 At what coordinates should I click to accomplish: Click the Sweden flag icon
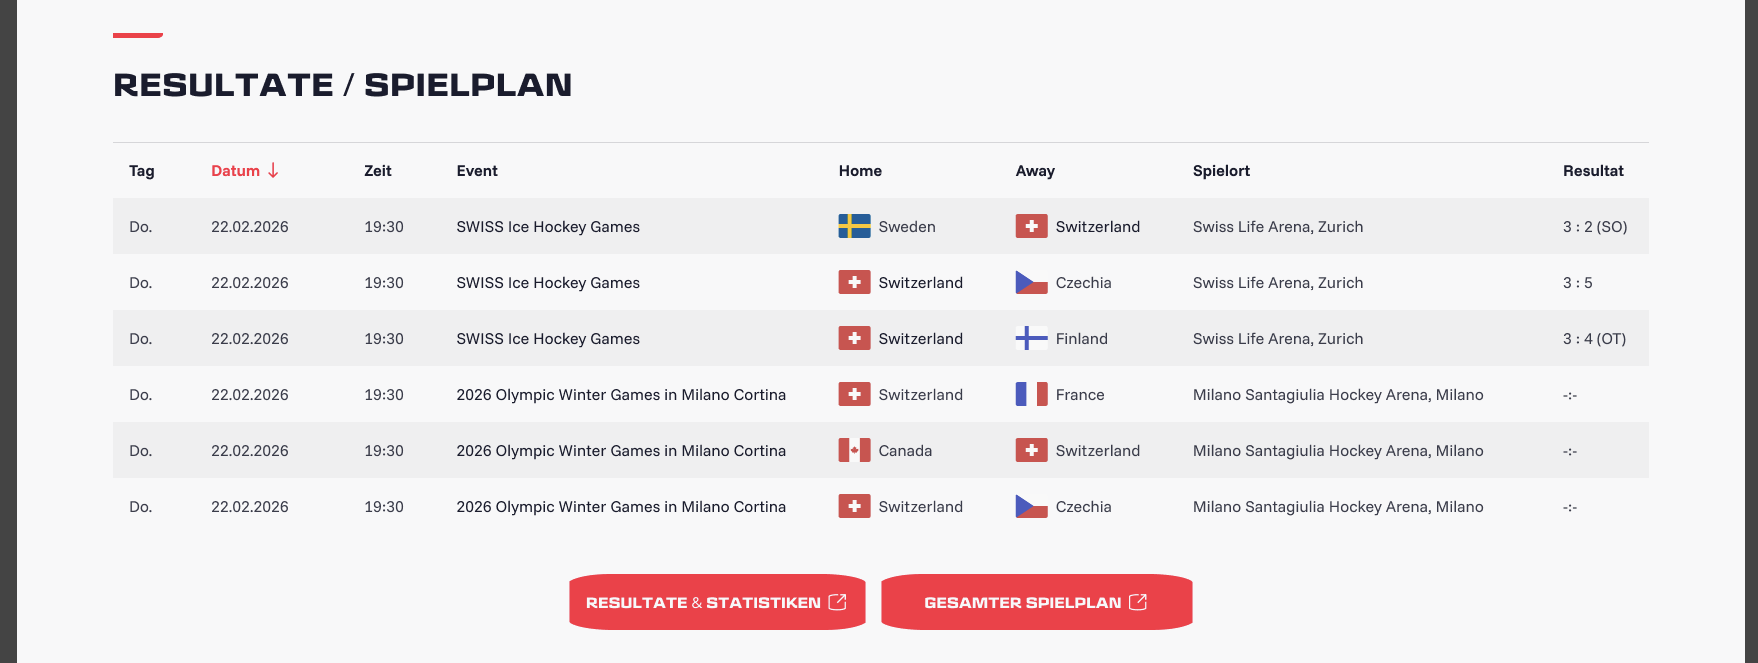coord(854,226)
